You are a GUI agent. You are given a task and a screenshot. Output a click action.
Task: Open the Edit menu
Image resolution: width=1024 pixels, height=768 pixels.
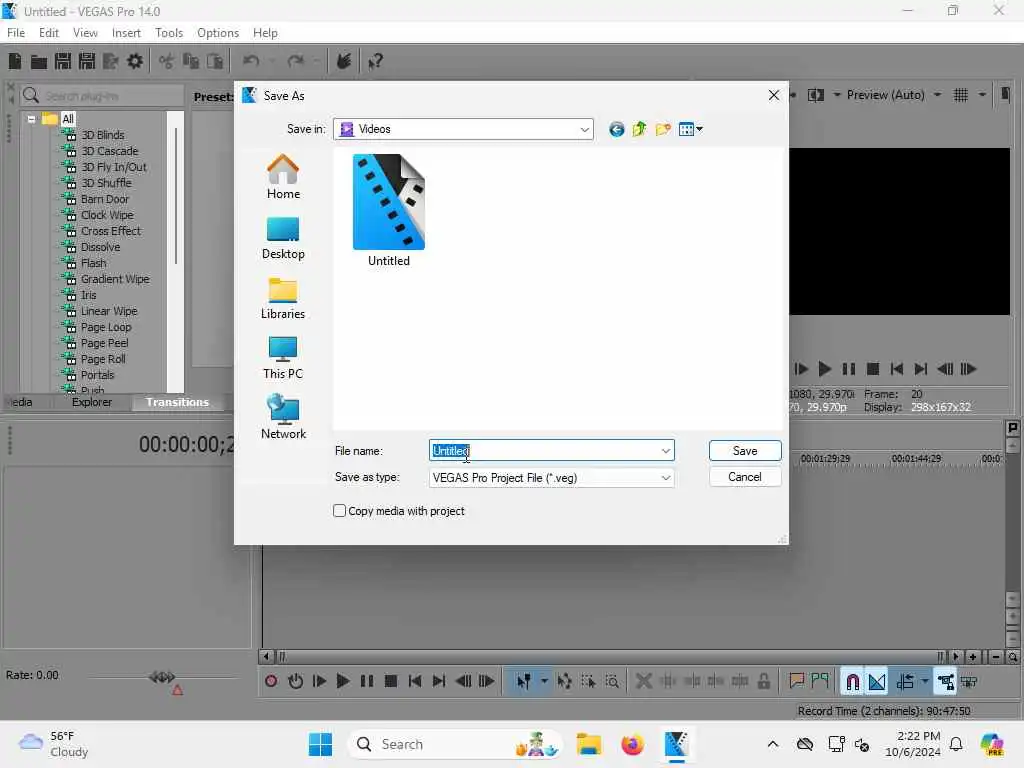(x=48, y=33)
